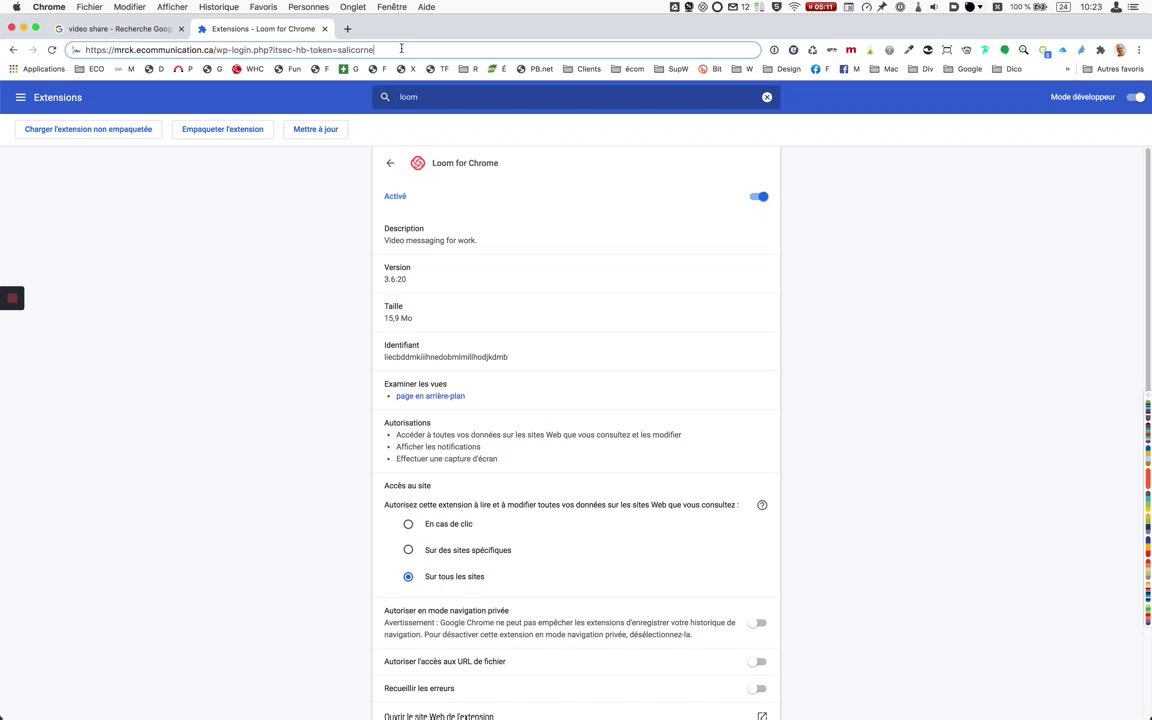
Task: Expand the hidden bookmarks chevron
Action: click(1068, 69)
